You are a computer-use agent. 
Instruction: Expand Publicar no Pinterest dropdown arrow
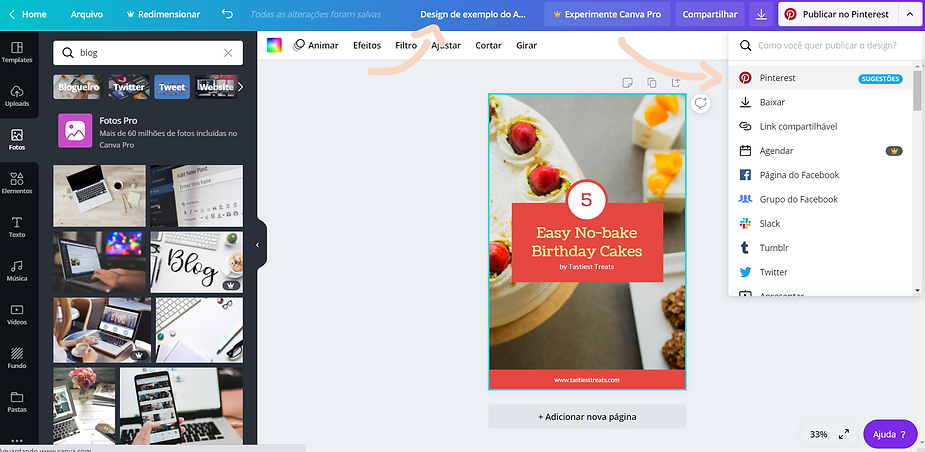coord(908,14)
